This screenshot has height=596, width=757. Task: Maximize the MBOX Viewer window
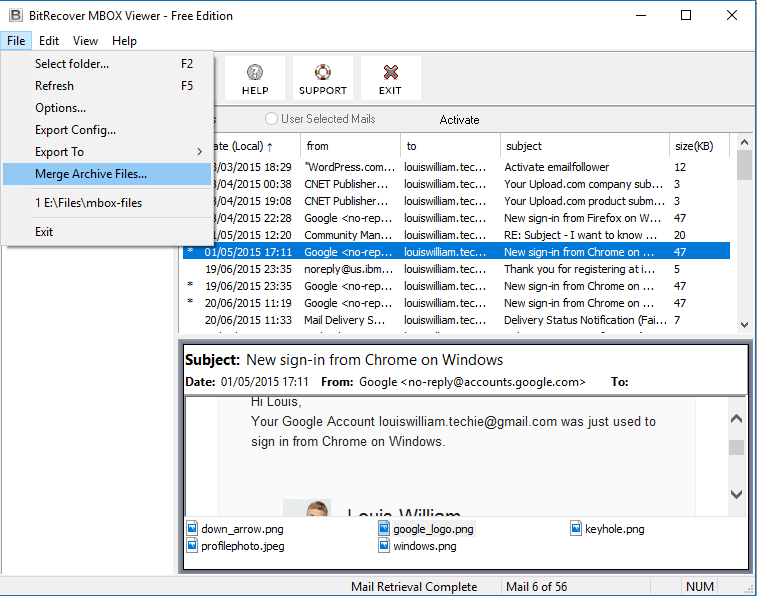coord(686,15)
